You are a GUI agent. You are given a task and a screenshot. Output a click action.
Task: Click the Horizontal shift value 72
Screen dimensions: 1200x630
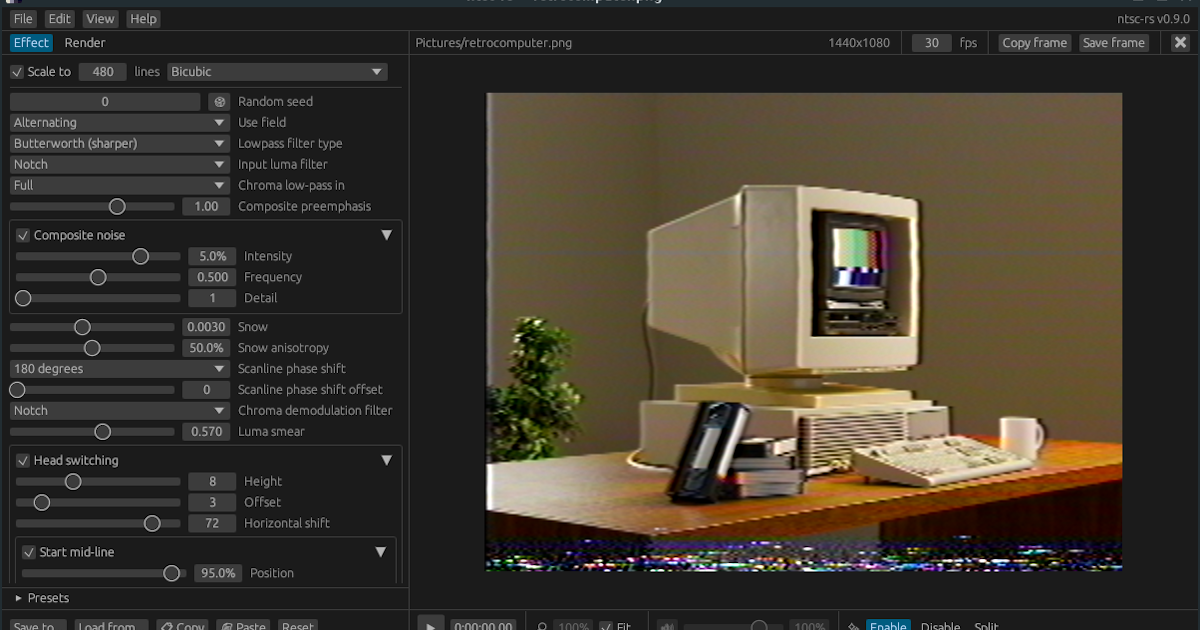(x=212, y=523)
